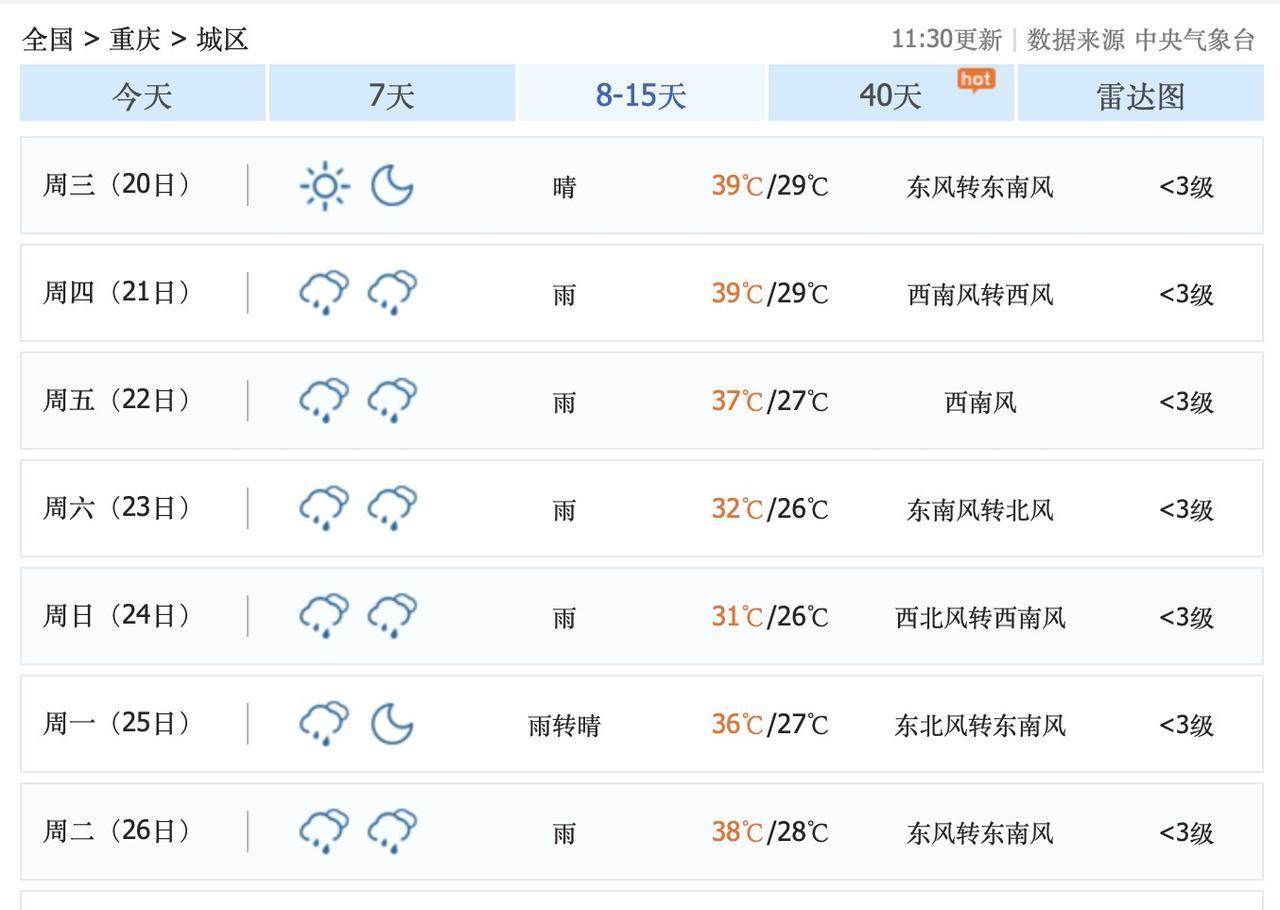
Task: Open the 7天 forecast tab
Action: click(391, 95)
